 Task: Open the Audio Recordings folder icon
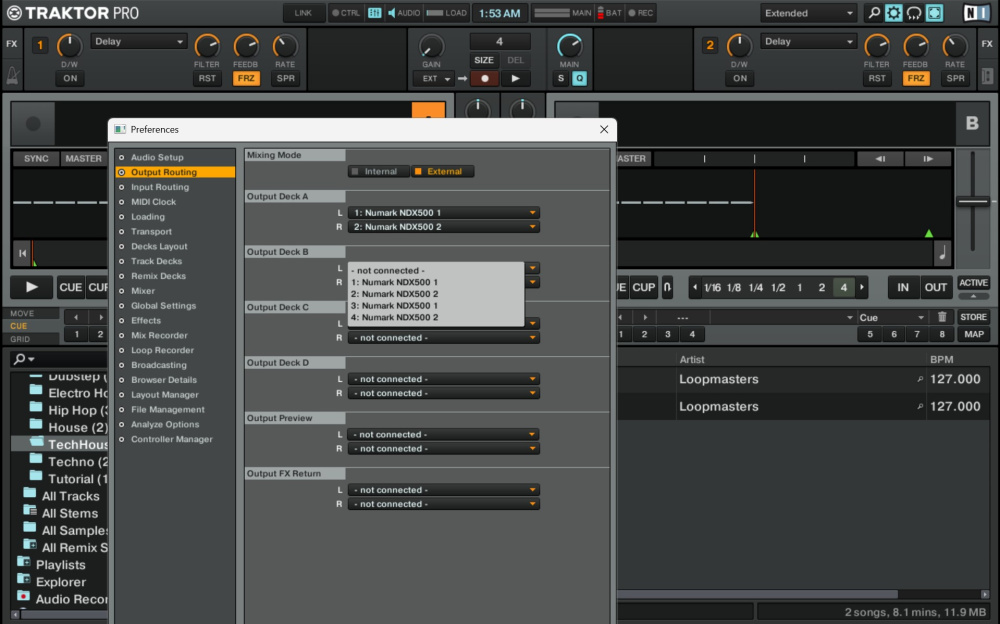tap(24, 597)
